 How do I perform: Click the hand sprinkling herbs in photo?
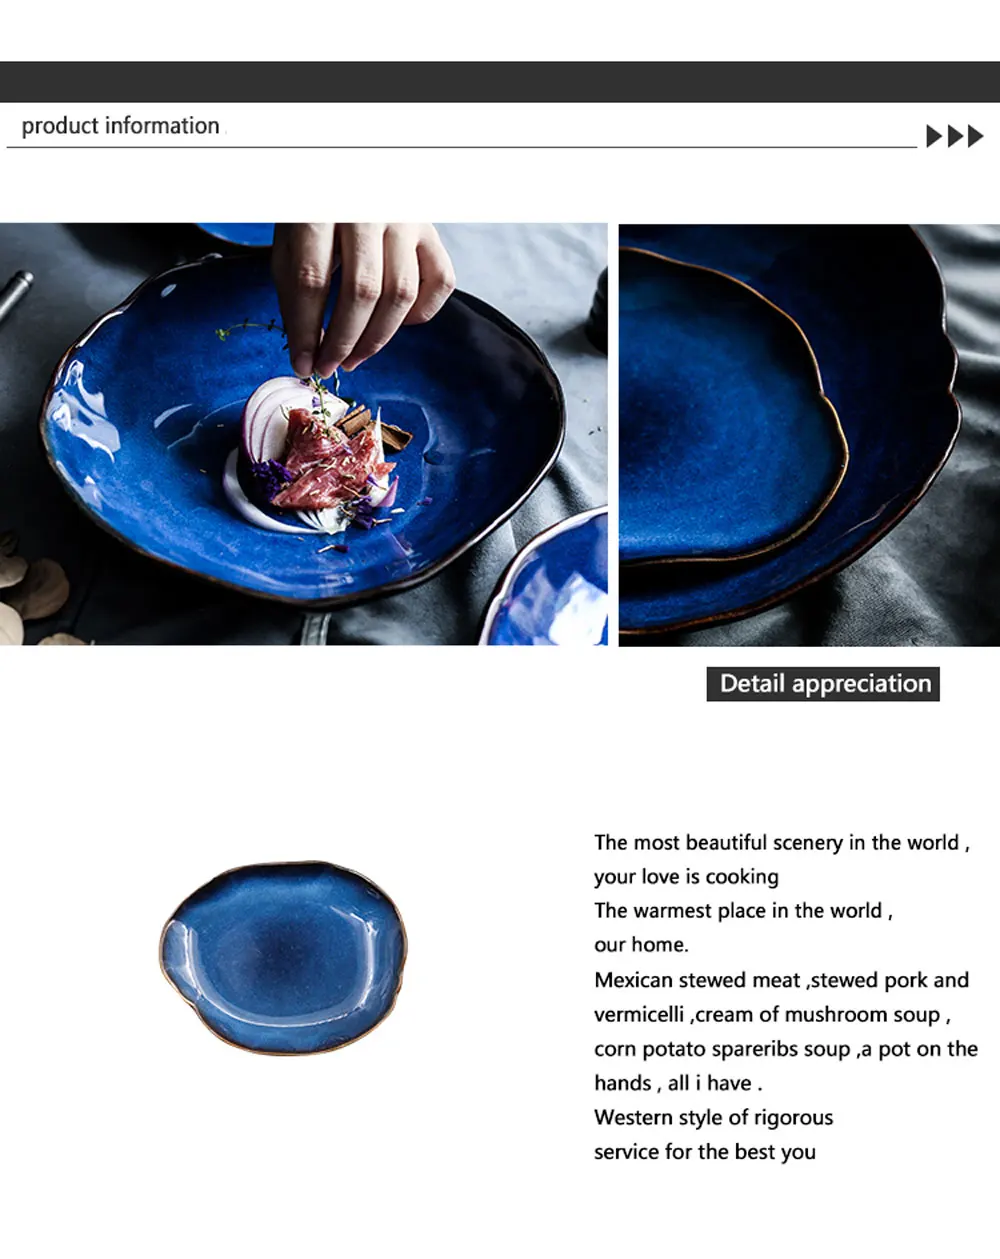pyautogui.click(x=360, y=295)
